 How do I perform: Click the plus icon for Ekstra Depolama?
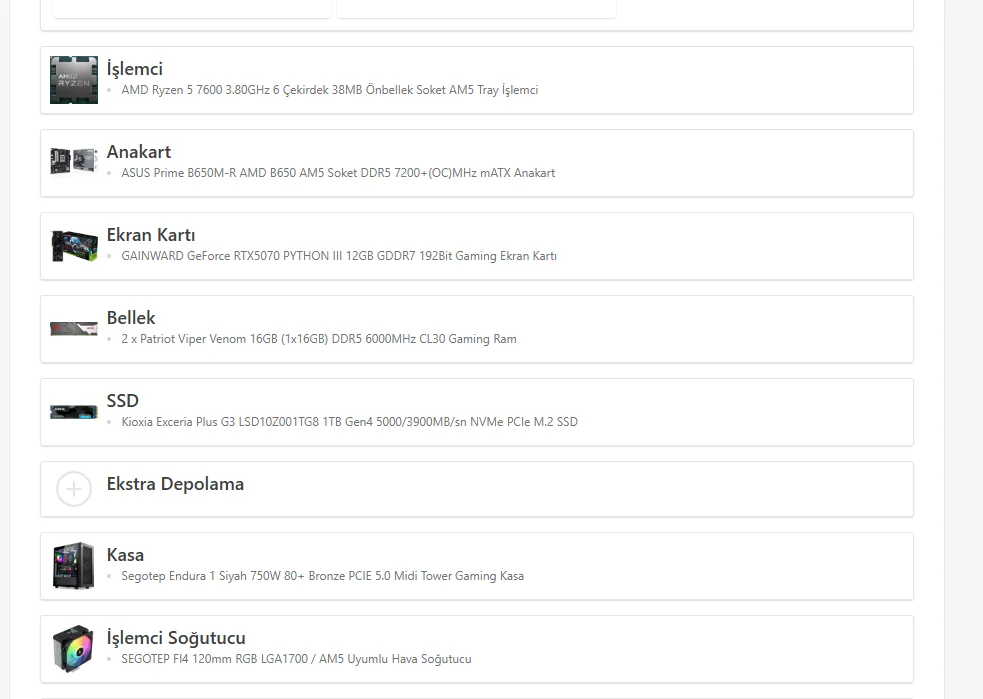74,489
